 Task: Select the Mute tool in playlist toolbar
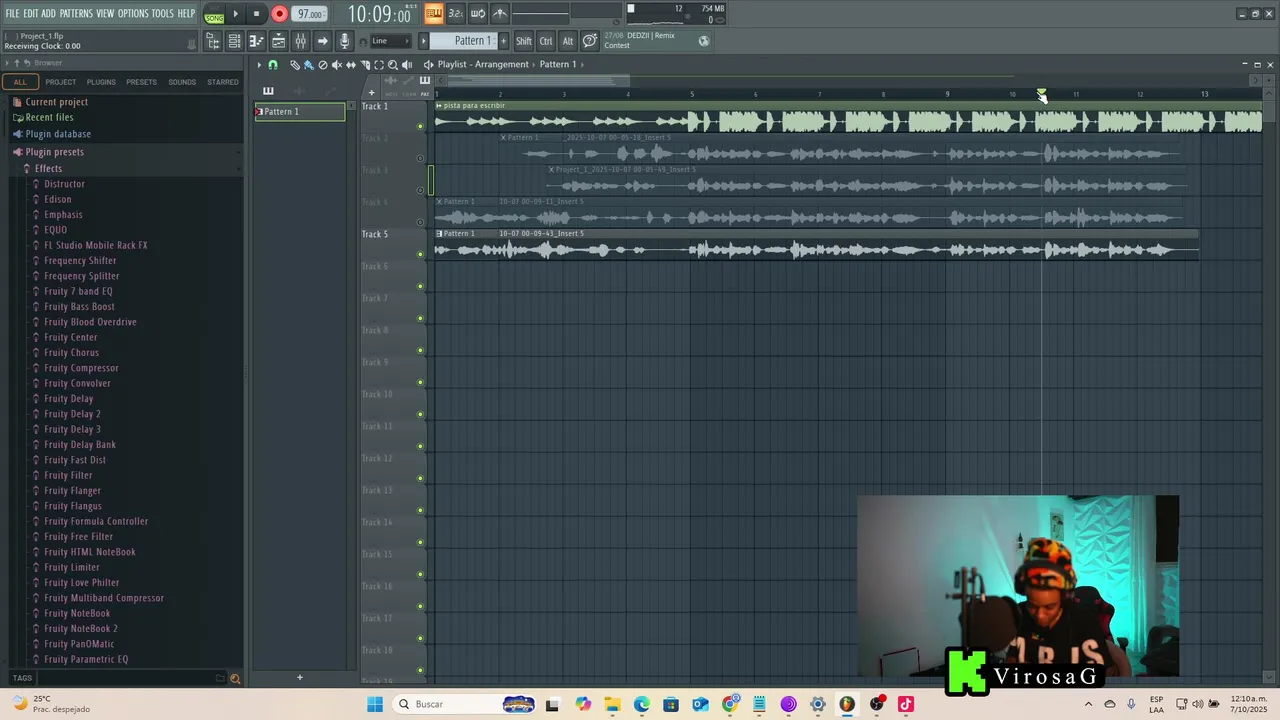tap(336, 64)
